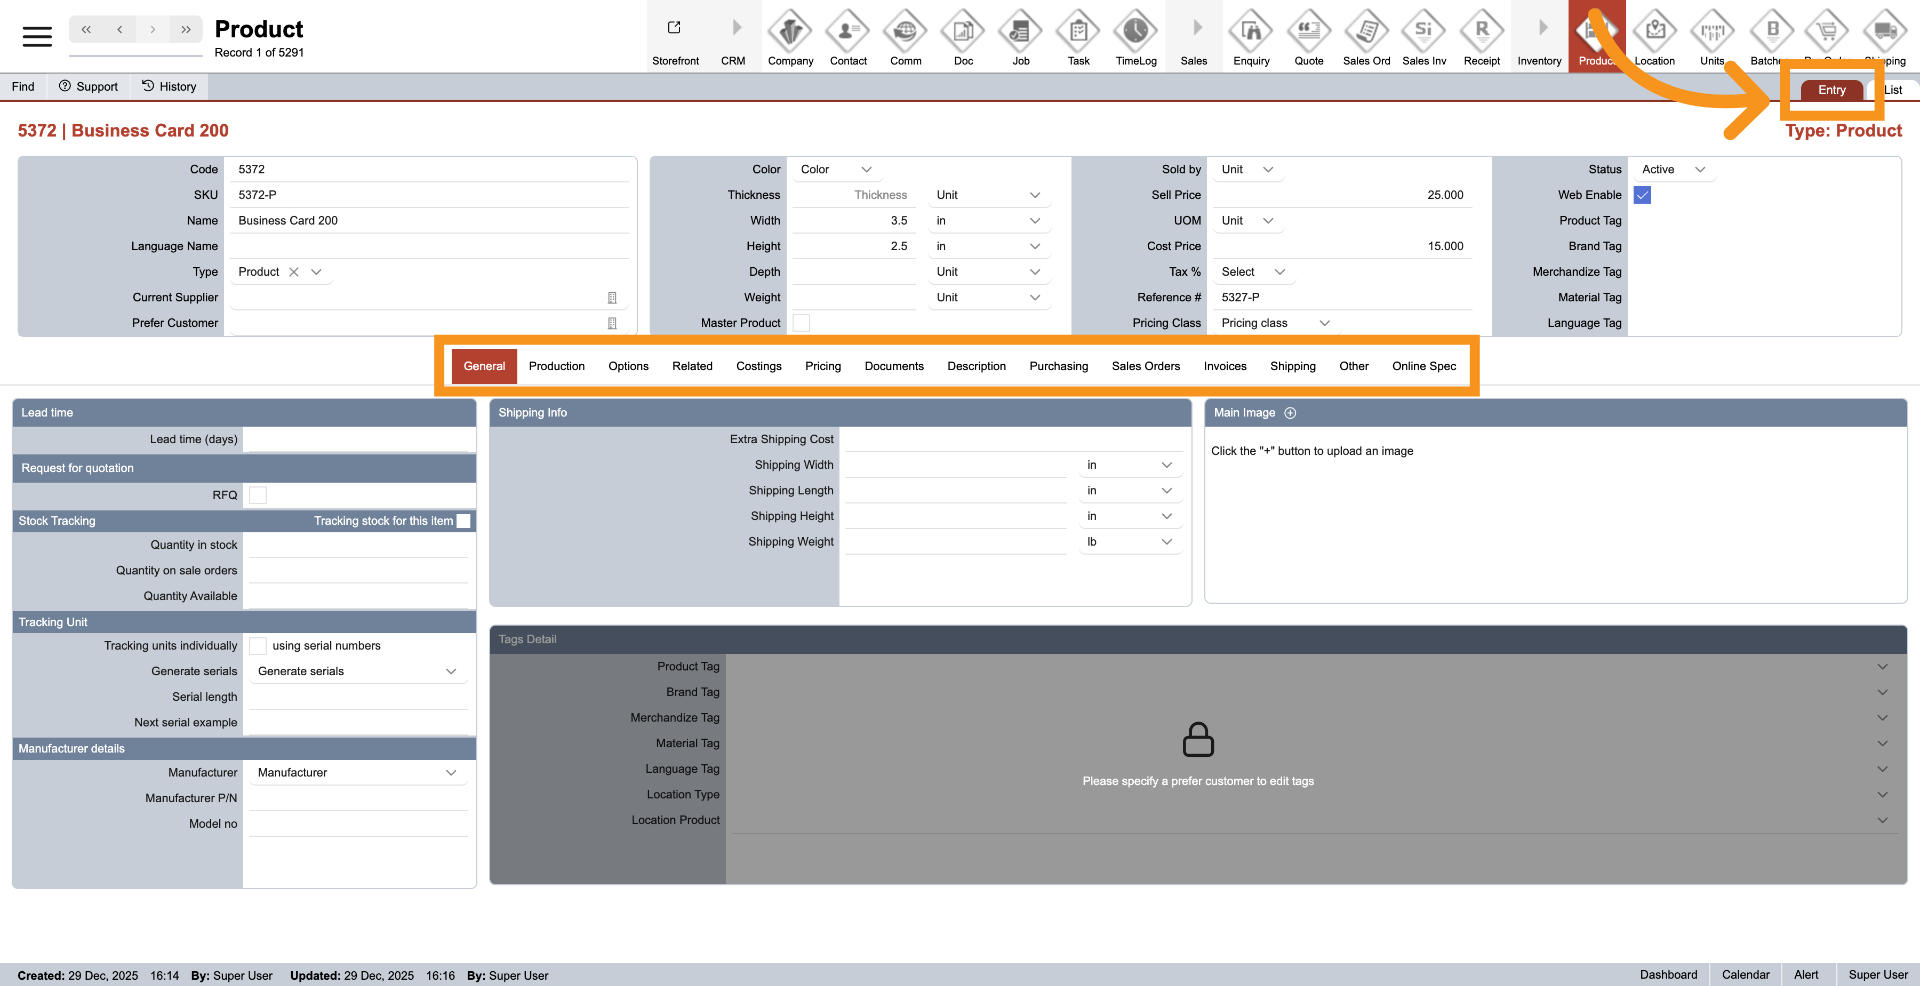Click Dashboard in the bottom bar
The height and width of the screenshot is (986, 1920).
pyautogui.click(x=1668, y=975)
